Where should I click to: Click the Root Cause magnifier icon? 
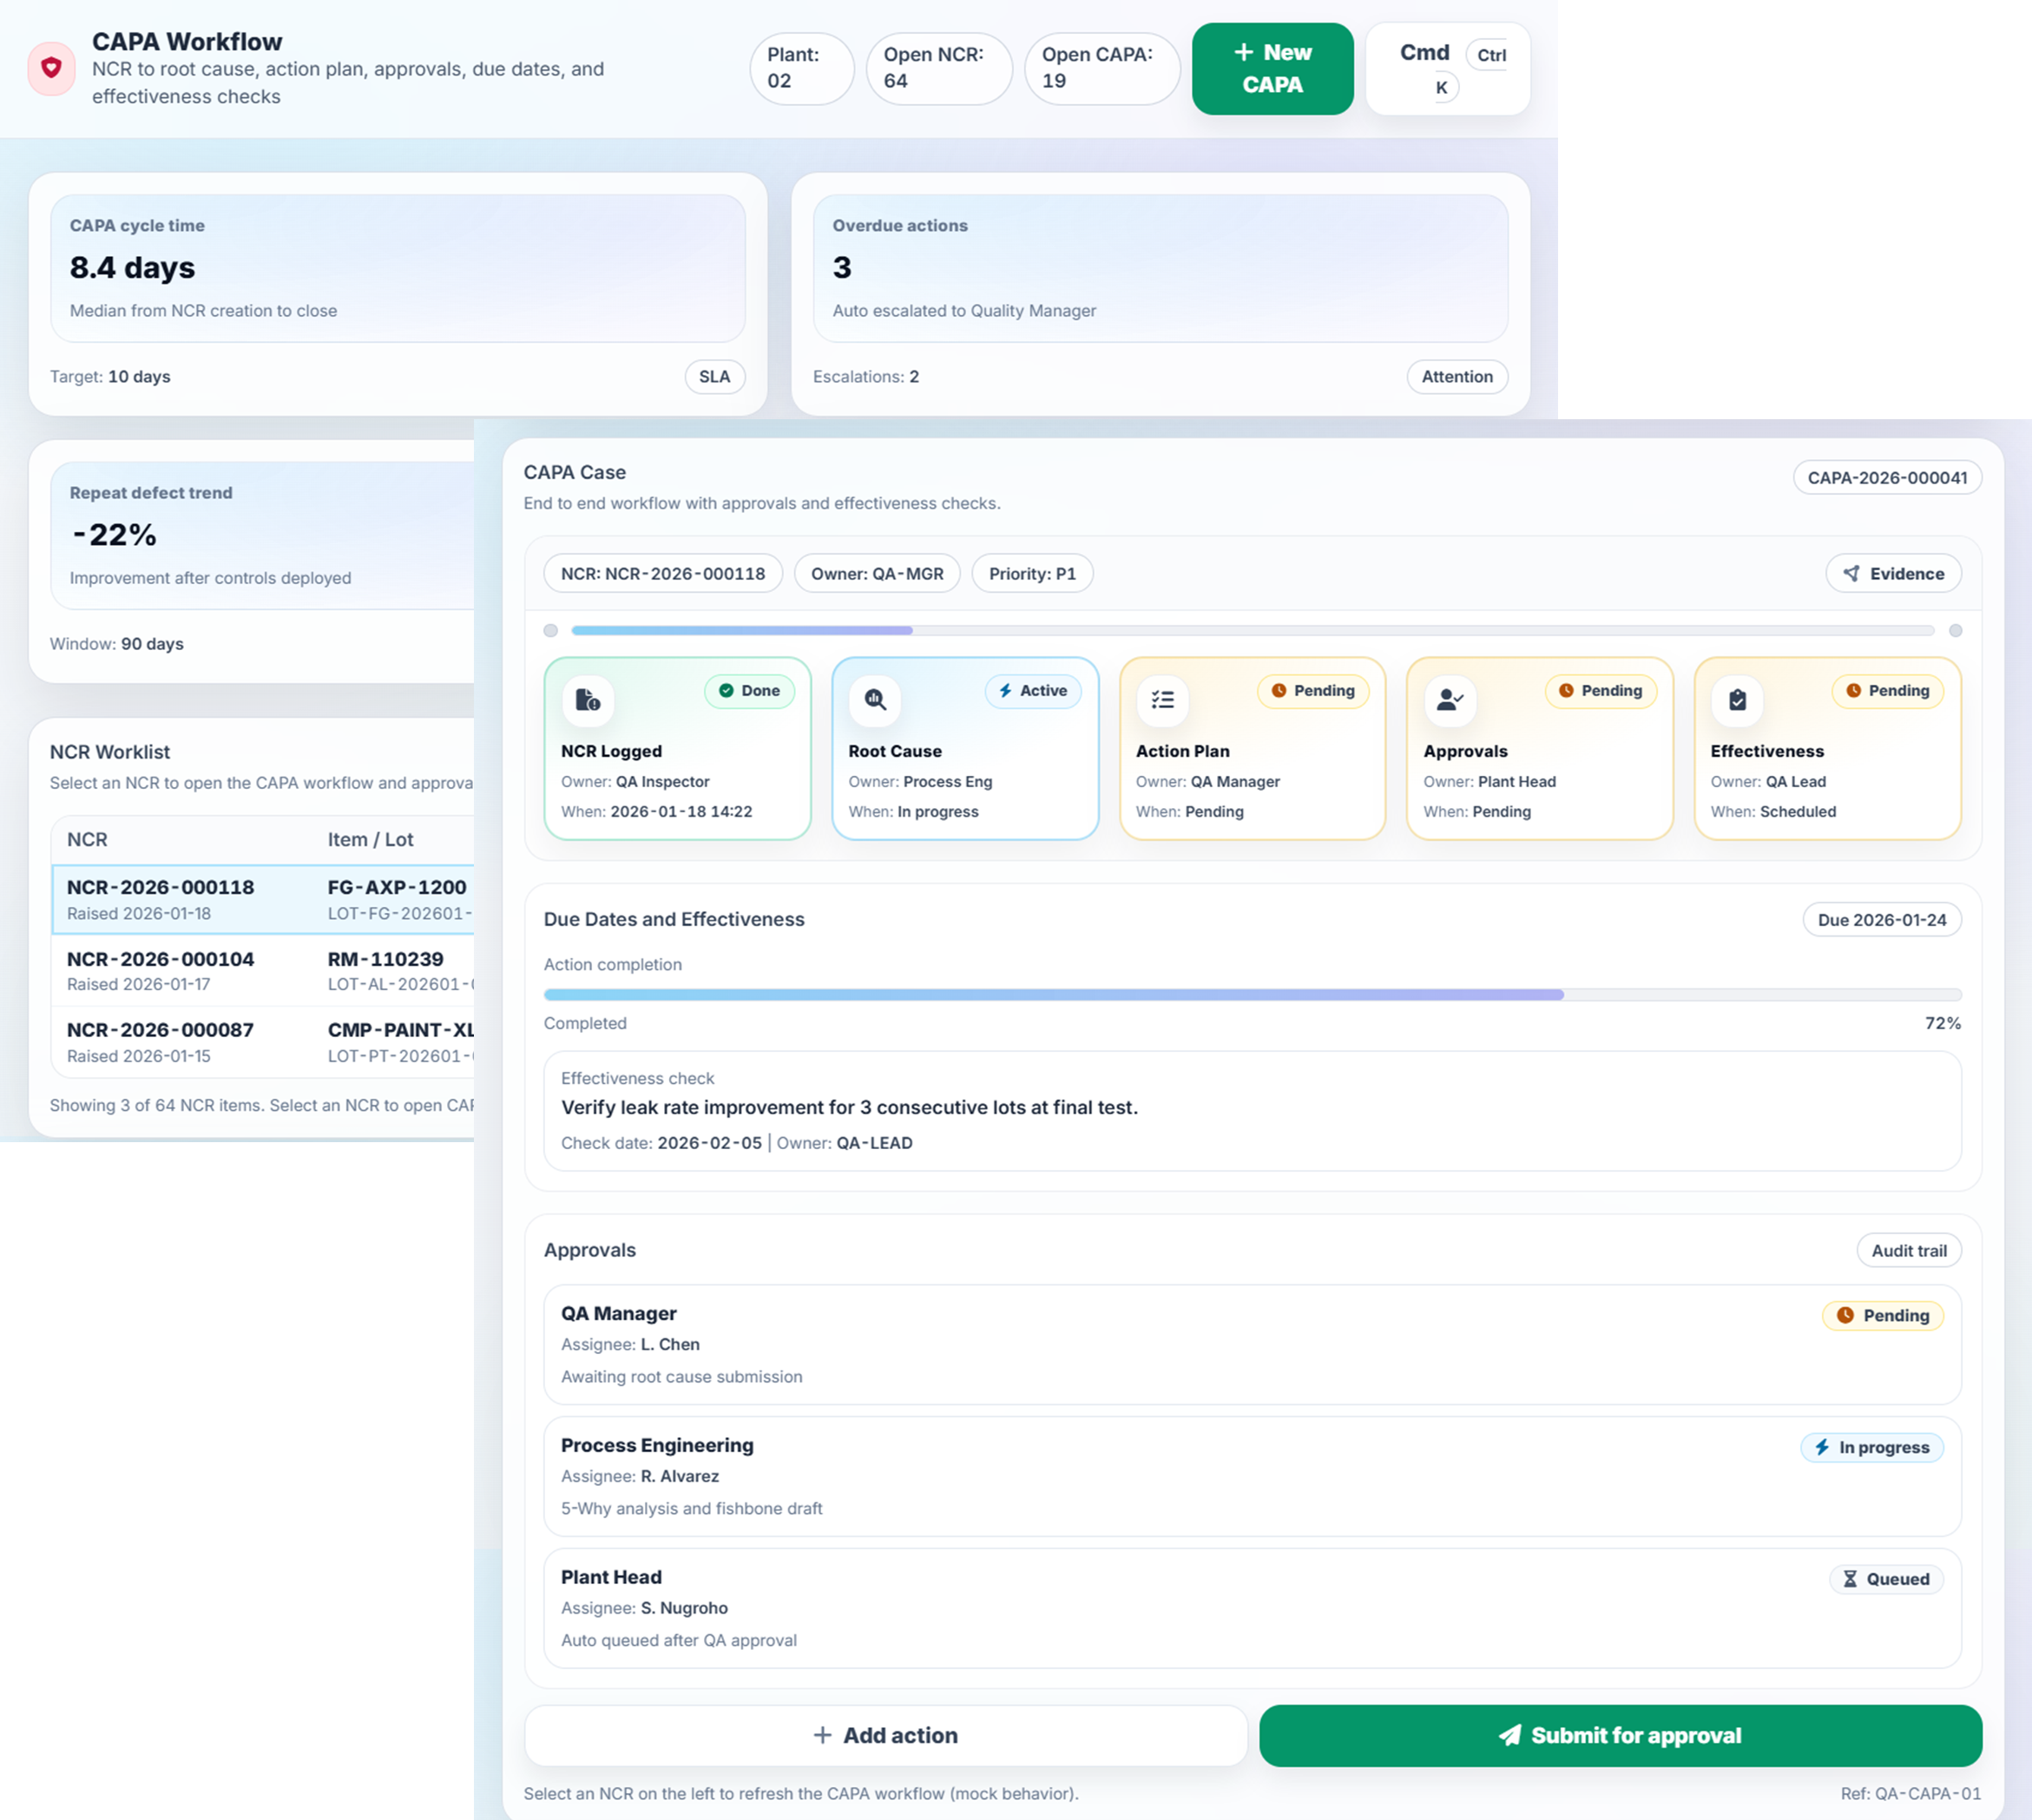tap(875, 699)
